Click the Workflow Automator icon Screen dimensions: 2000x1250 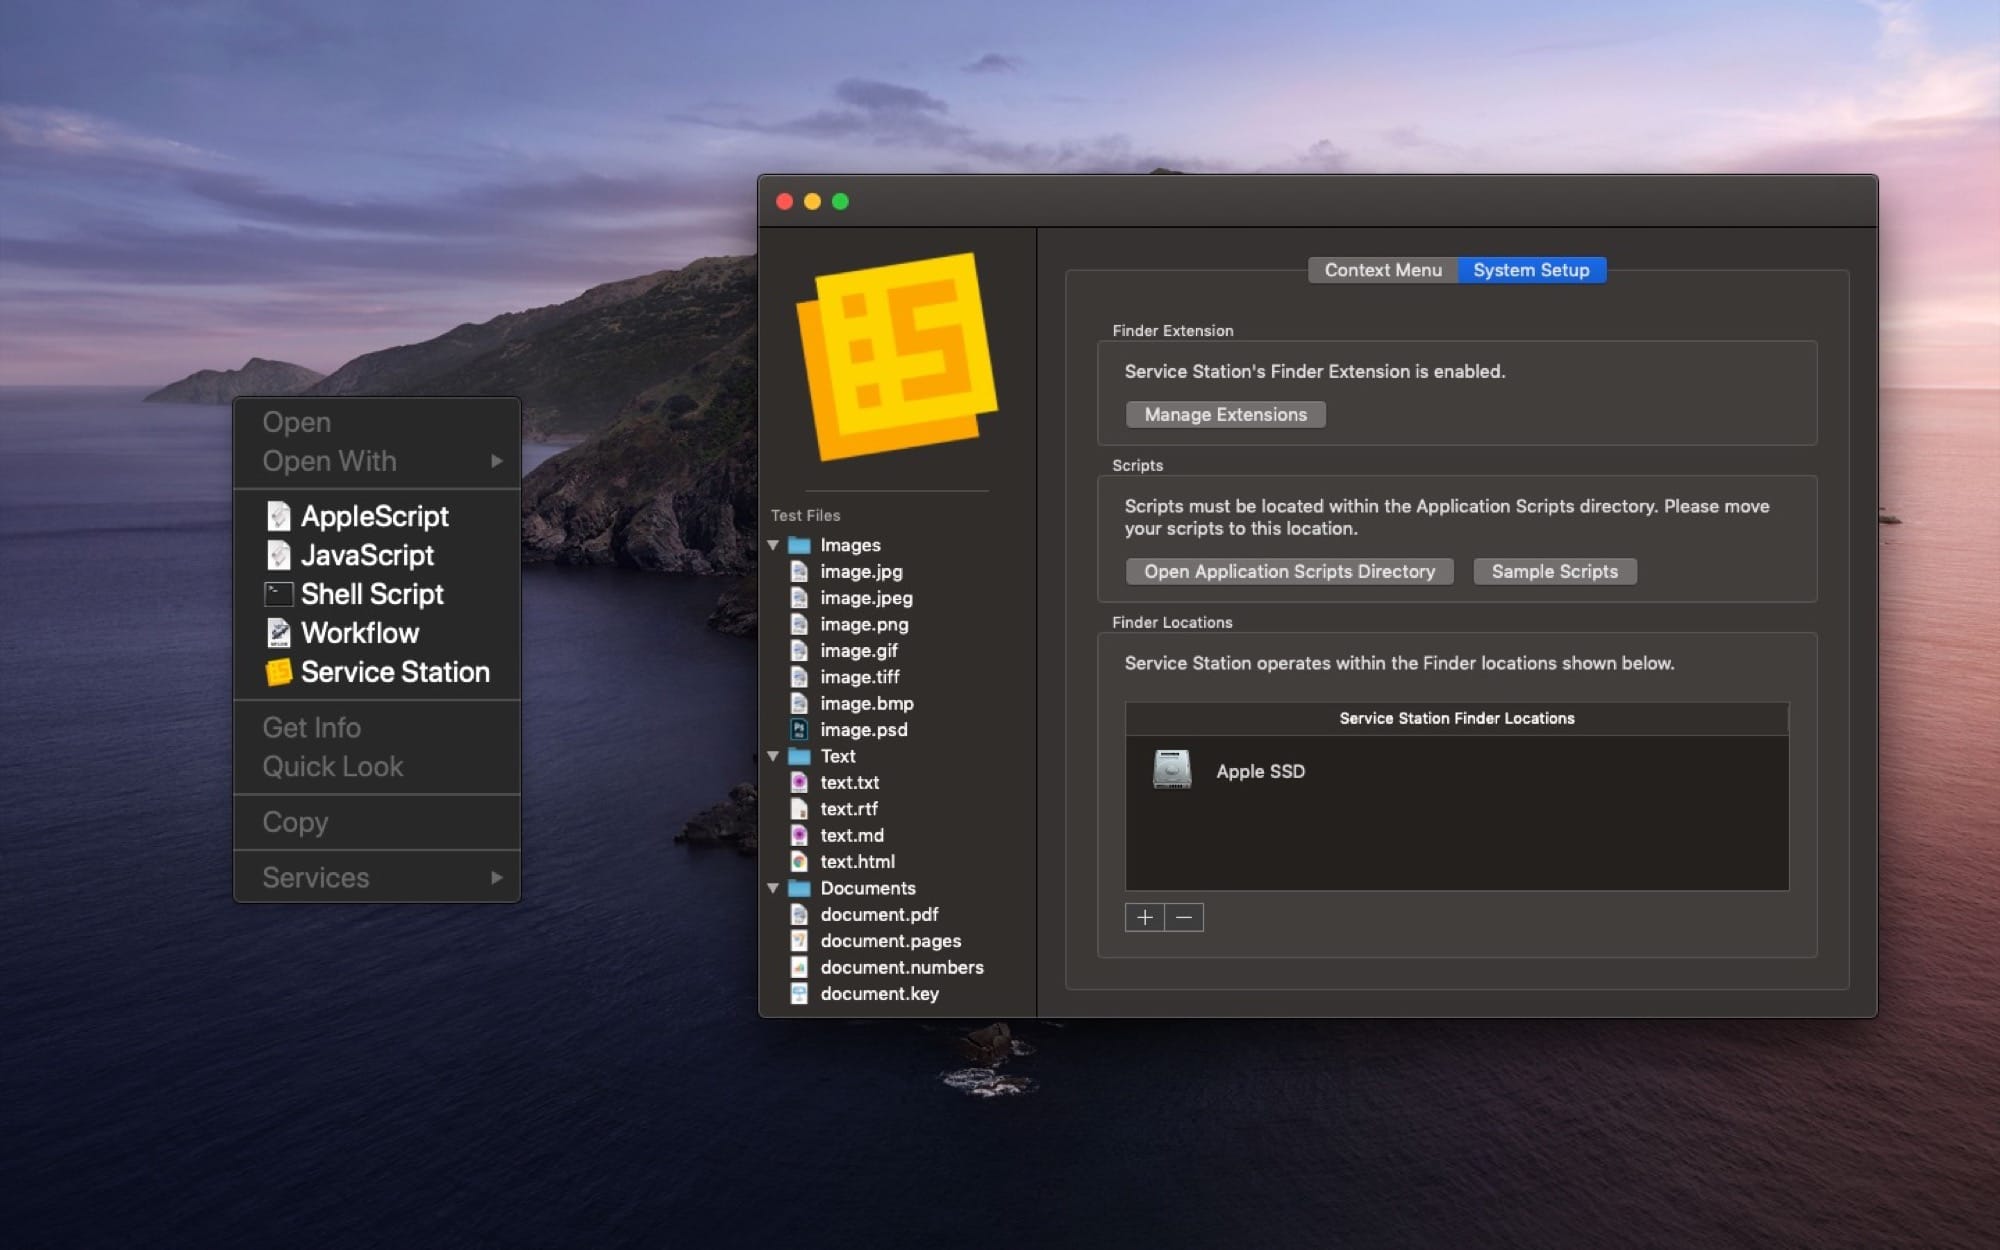click(x=279, y=633)
